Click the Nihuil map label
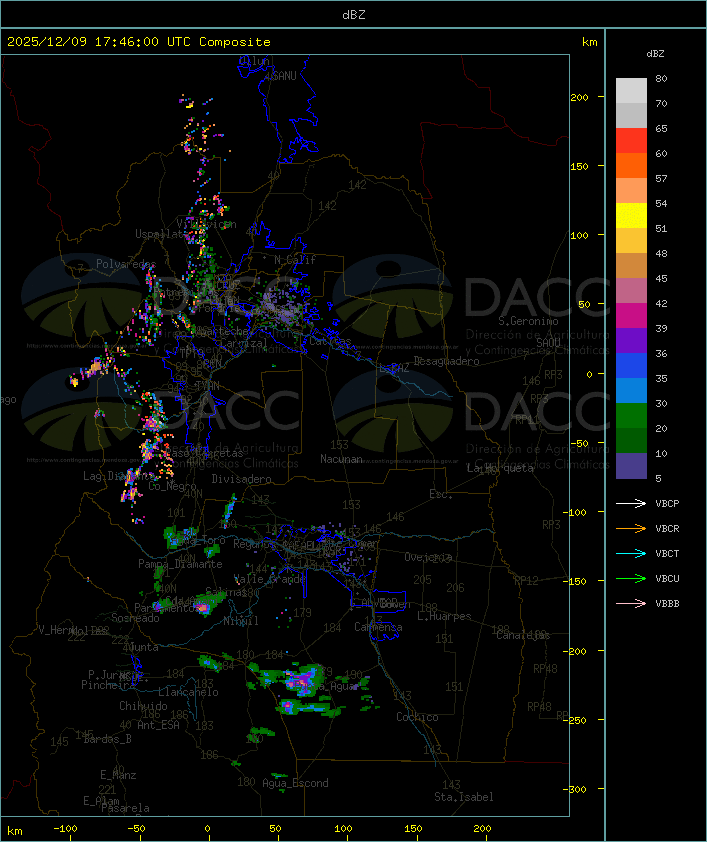The height and width of the screenshot is (842, 707). pyautogui.click(x=241, y=621)
